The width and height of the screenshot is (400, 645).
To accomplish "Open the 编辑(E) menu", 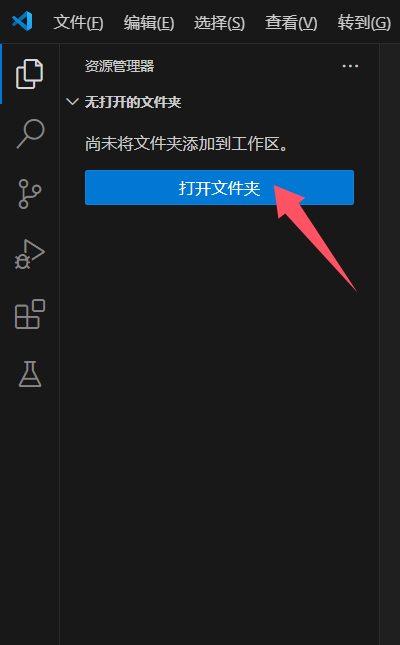I will (x=149, y=23).
